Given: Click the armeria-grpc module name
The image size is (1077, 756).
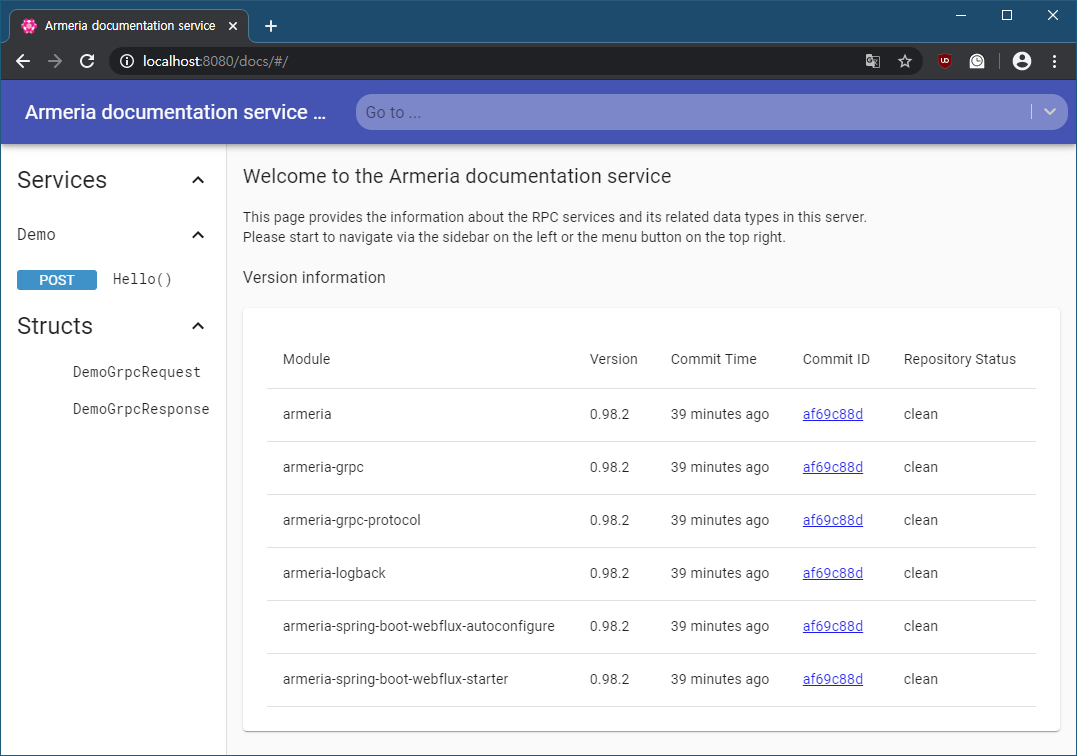Looking at the screenshot, I should [x=324, y=467].
